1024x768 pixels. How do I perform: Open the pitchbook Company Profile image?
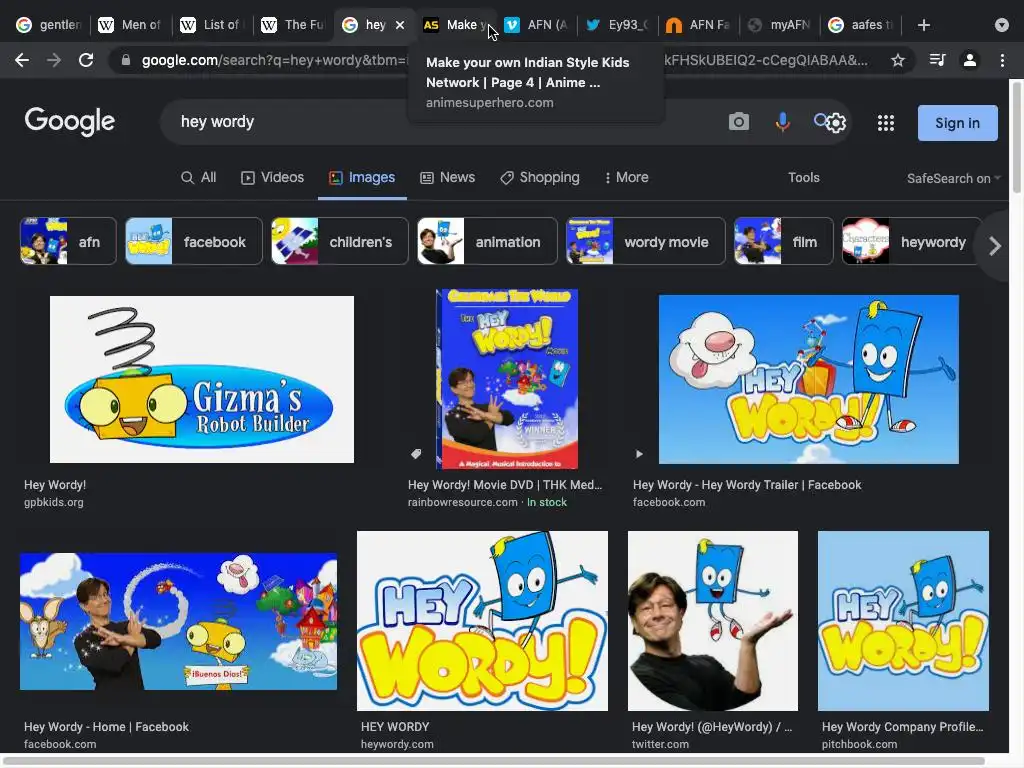[903, 620]
